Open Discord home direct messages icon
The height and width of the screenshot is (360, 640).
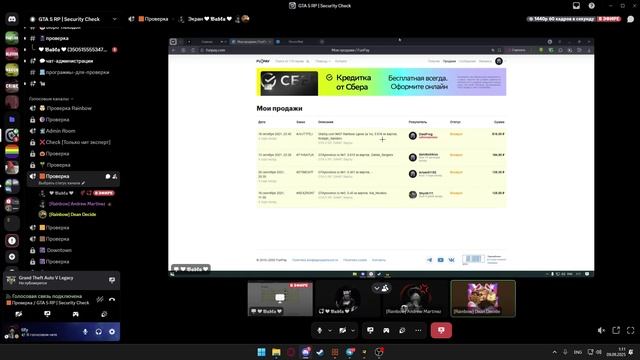point(12,19)
